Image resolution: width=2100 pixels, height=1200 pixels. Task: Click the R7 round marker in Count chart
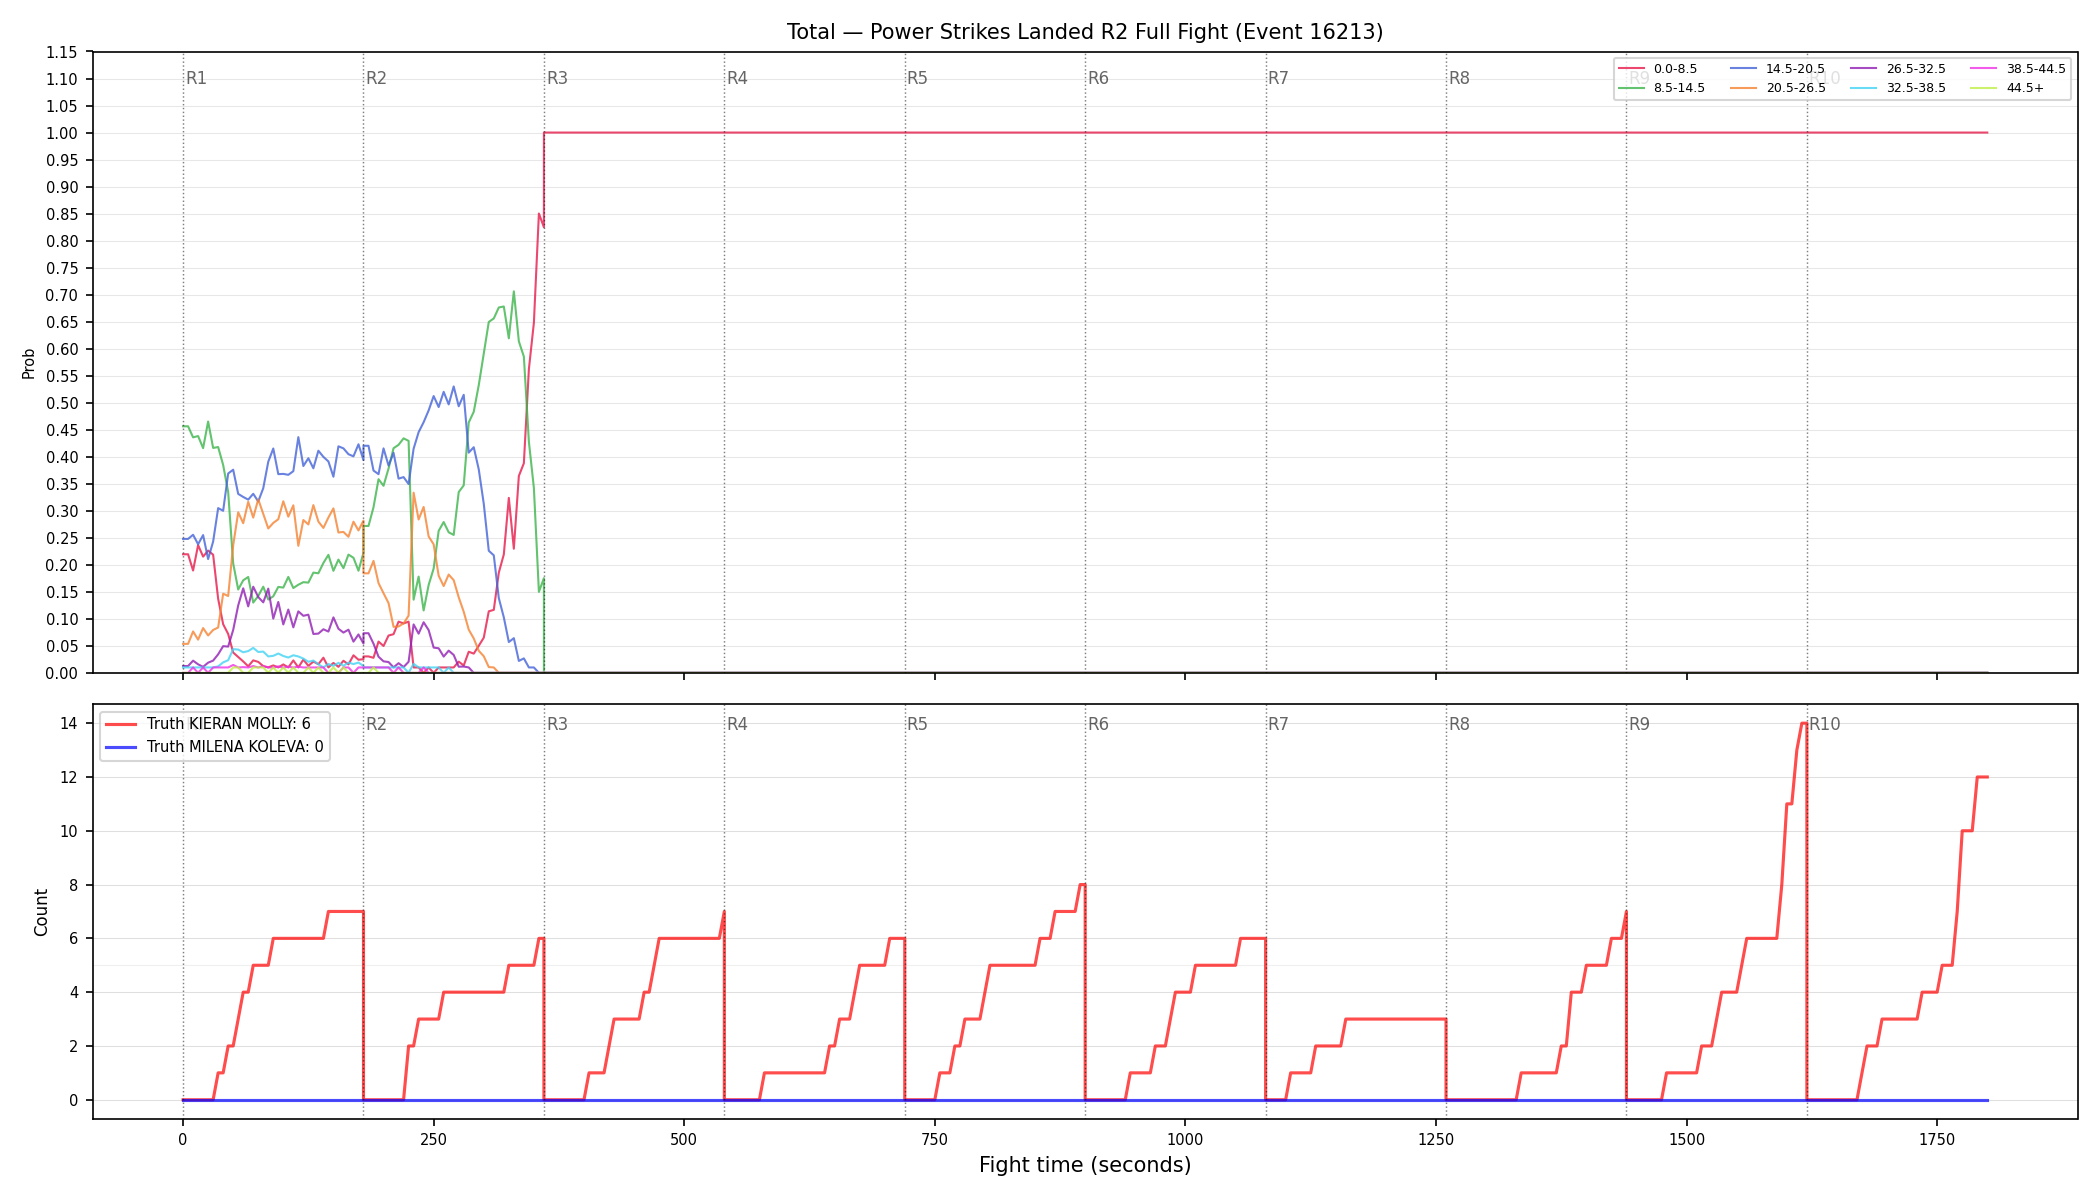click(1278, 724)
